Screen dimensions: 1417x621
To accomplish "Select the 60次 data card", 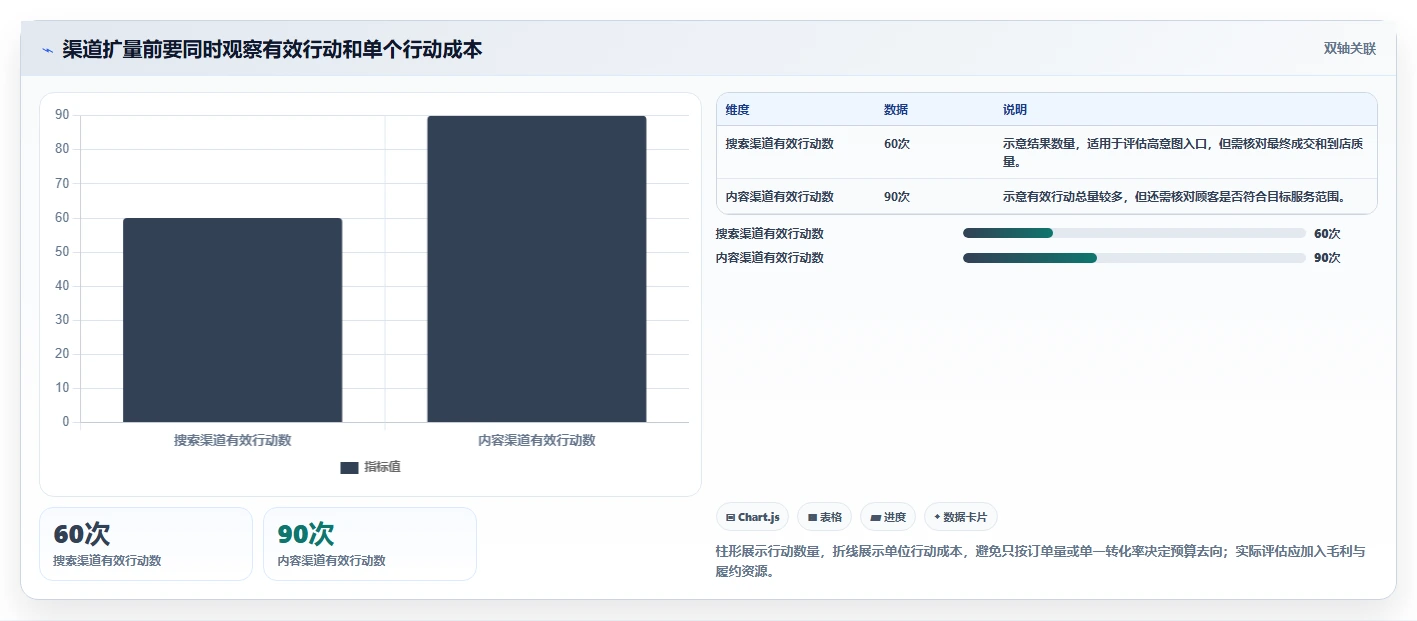I will coord(146,544).
